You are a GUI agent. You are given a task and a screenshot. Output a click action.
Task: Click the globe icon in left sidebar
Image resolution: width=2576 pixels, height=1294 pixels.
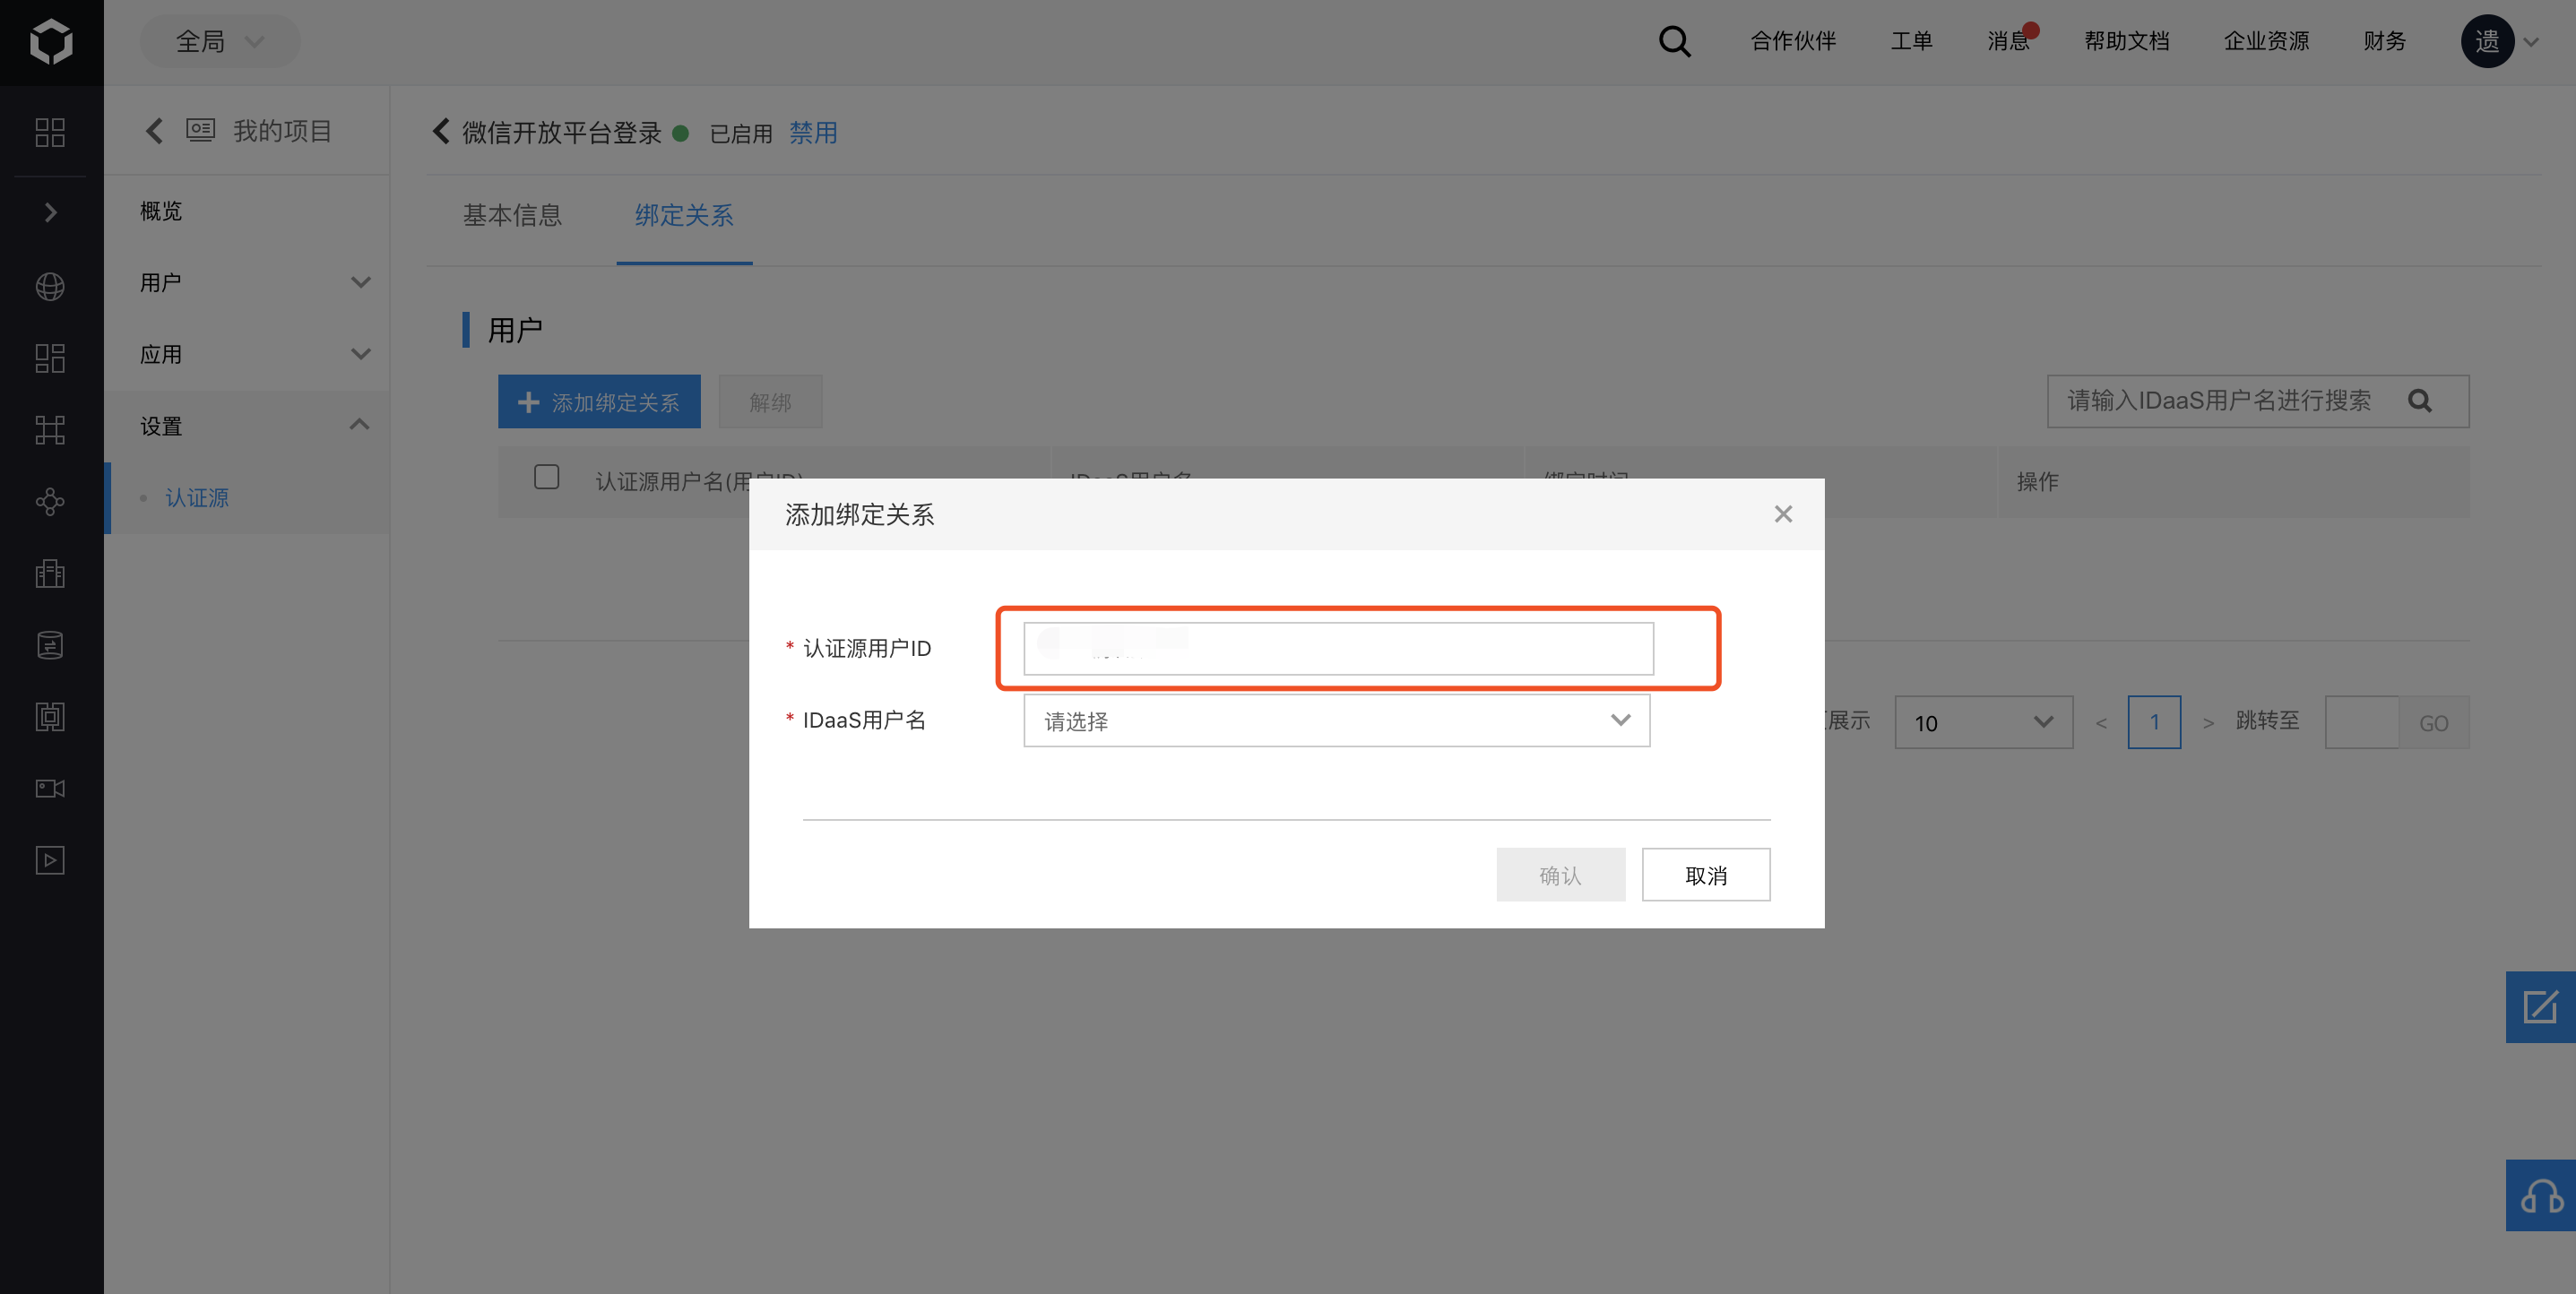coord(50,286)
